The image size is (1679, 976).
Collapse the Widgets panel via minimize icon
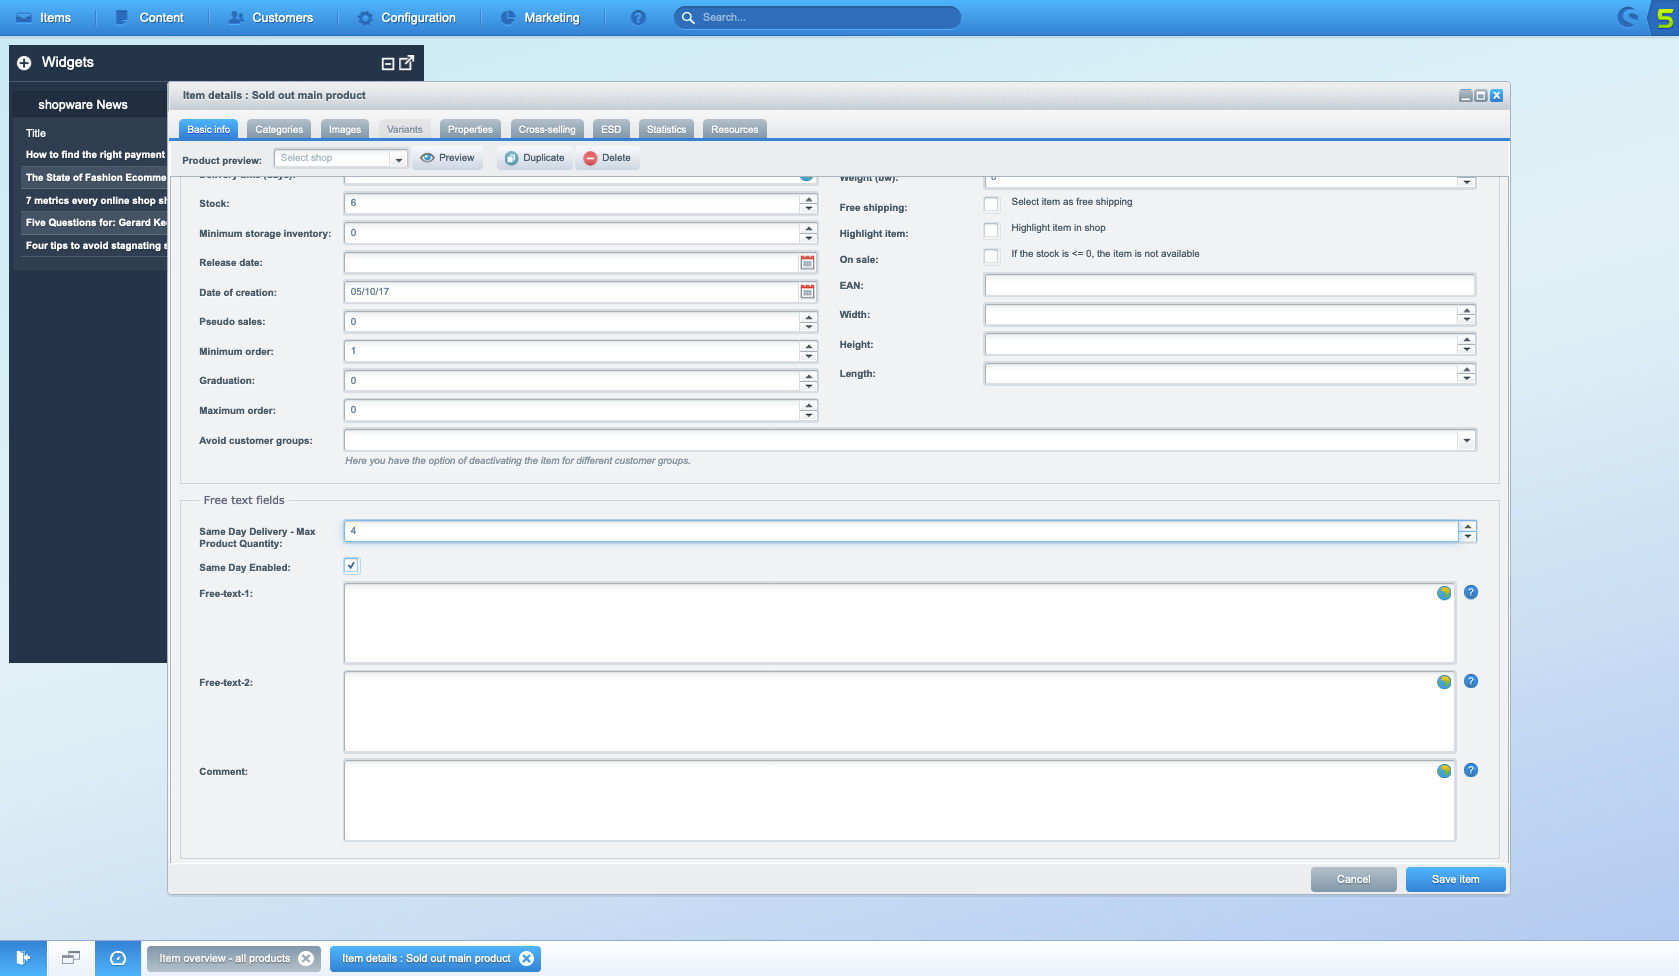(x=388, y=63)
